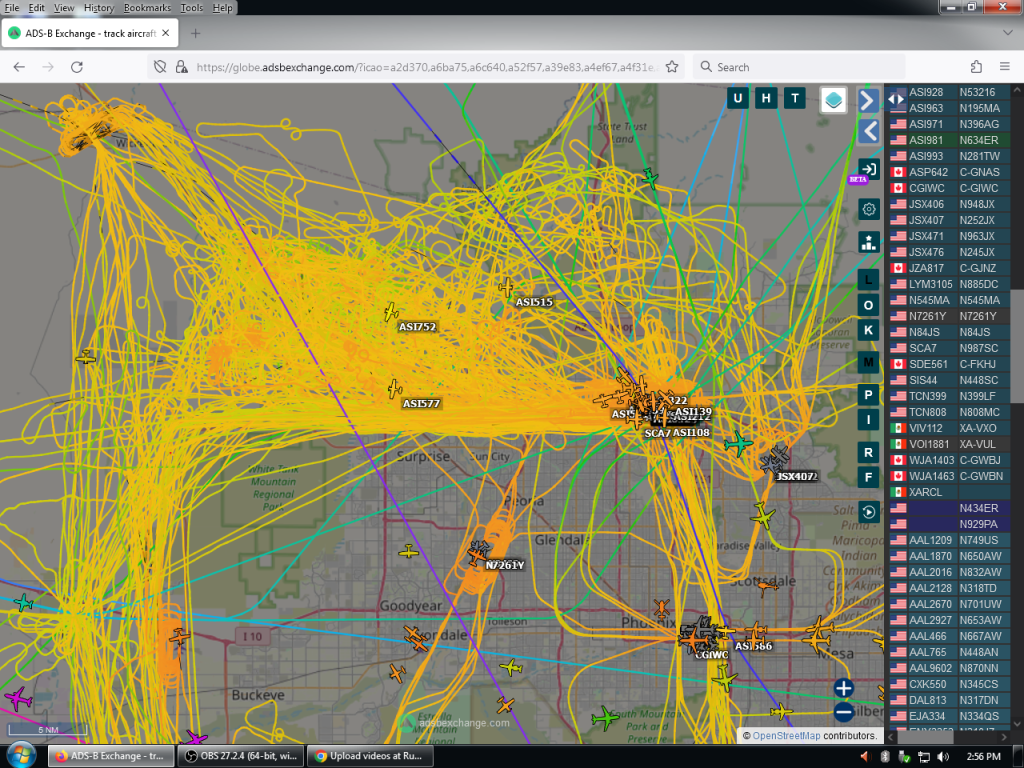Start history replay playback icon
Image resolution: width=1024 pixels, height=768 pixels.
[x=868, y=511]
